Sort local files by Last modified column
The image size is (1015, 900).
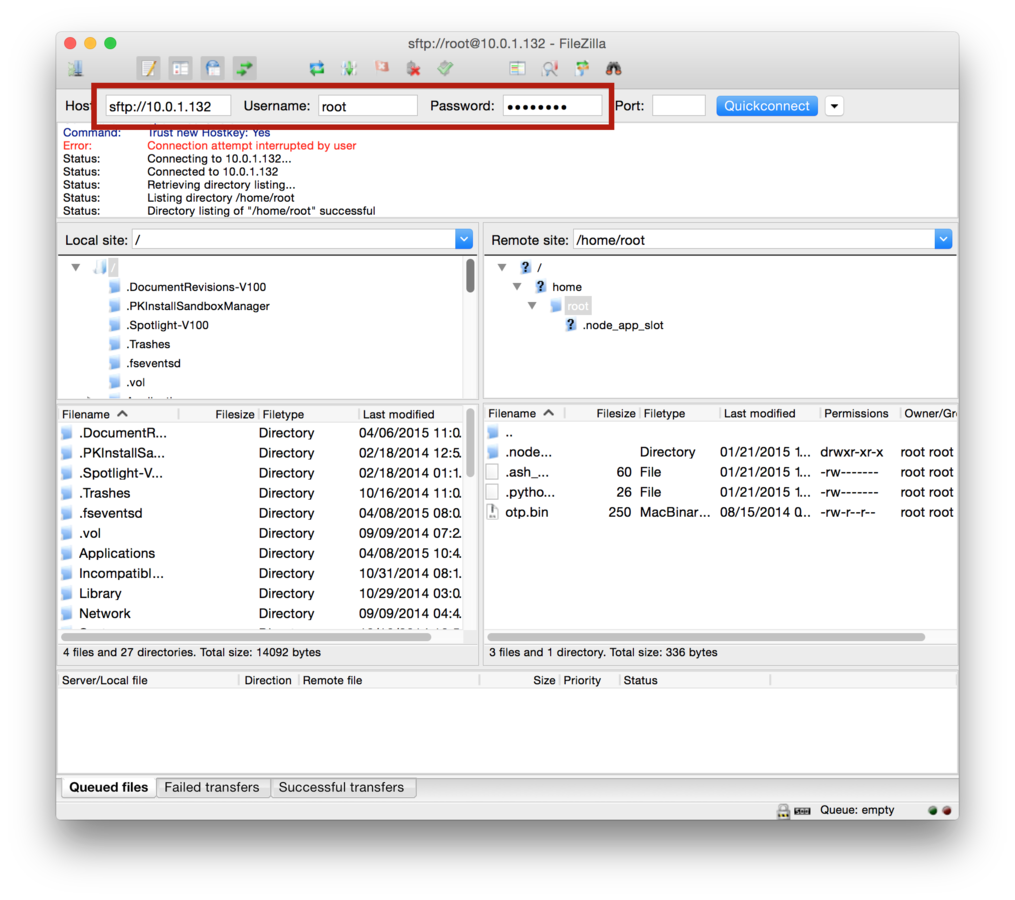click(x=410, y=414)
